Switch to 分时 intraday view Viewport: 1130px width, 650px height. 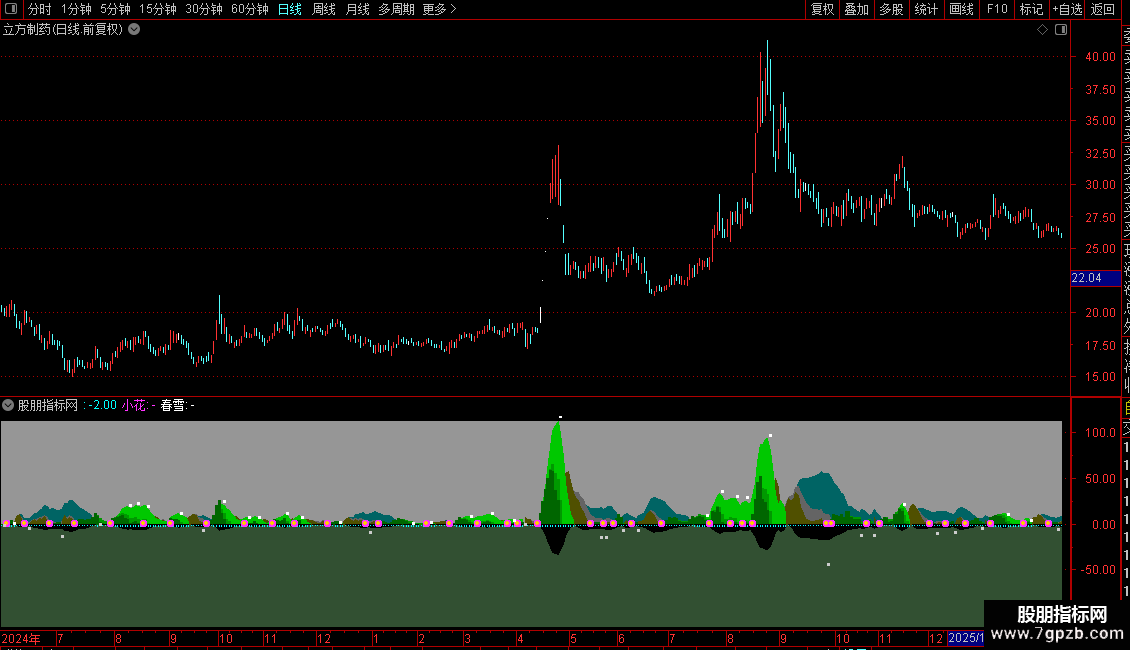click(x=39, y=9)
